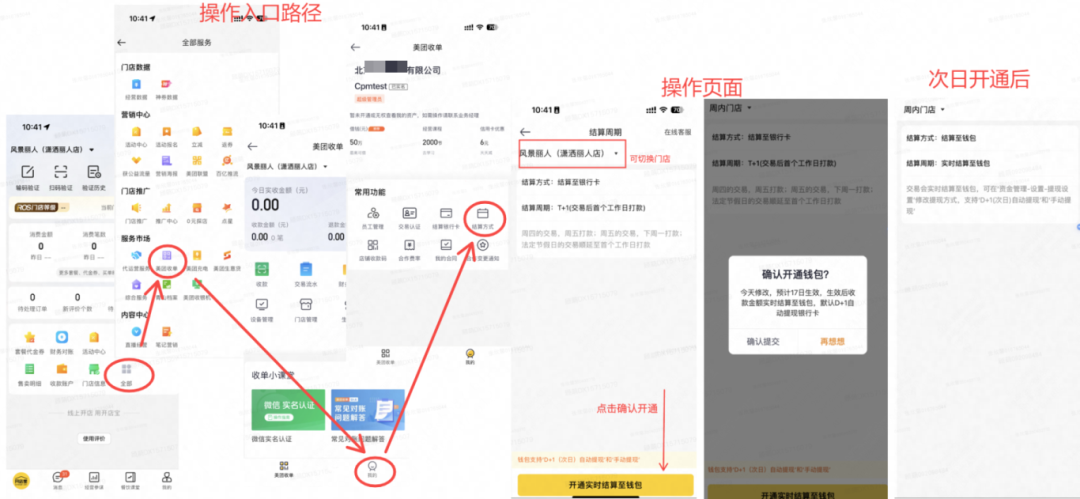The width and height of the screenshot is (1080, 499).
Task: Open 门店信息 icon on home screen
Action: coord(94,369)
